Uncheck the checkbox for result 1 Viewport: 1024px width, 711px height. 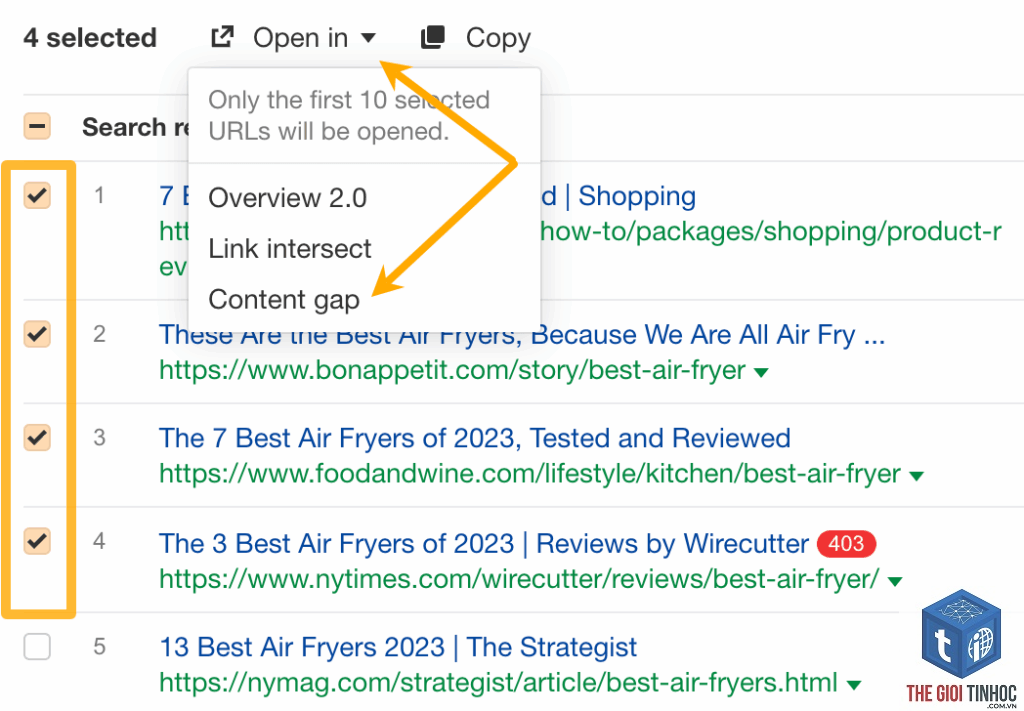point(37,195)
